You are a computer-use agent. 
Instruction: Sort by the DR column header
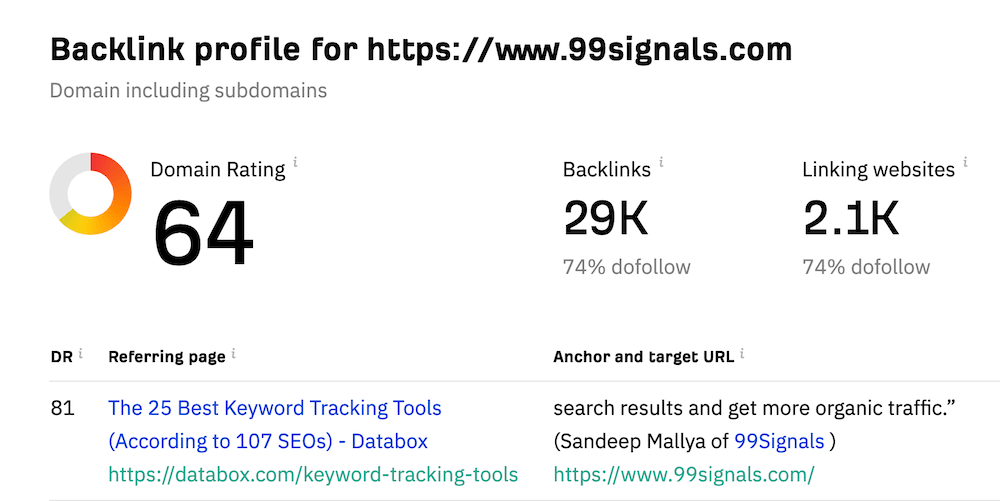pyautogui.click(x=61, y=356)
